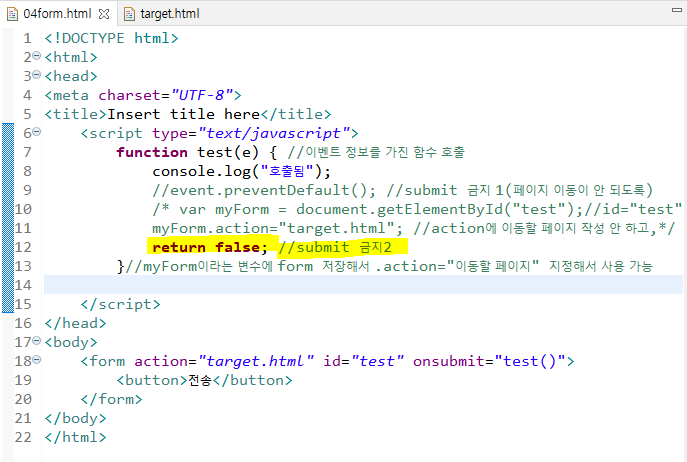Click line number 22 in the gutter

[23, 437]
